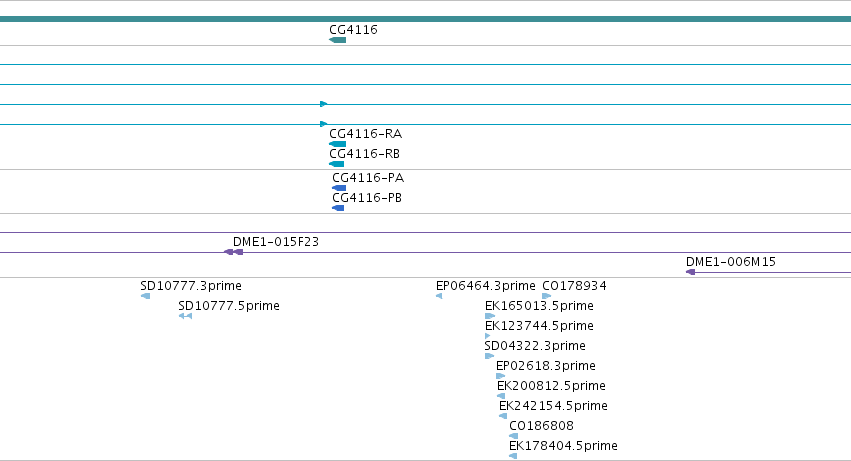
Task: Select the EK242154.5prime arrow glyph
Action: click(503, 416)
